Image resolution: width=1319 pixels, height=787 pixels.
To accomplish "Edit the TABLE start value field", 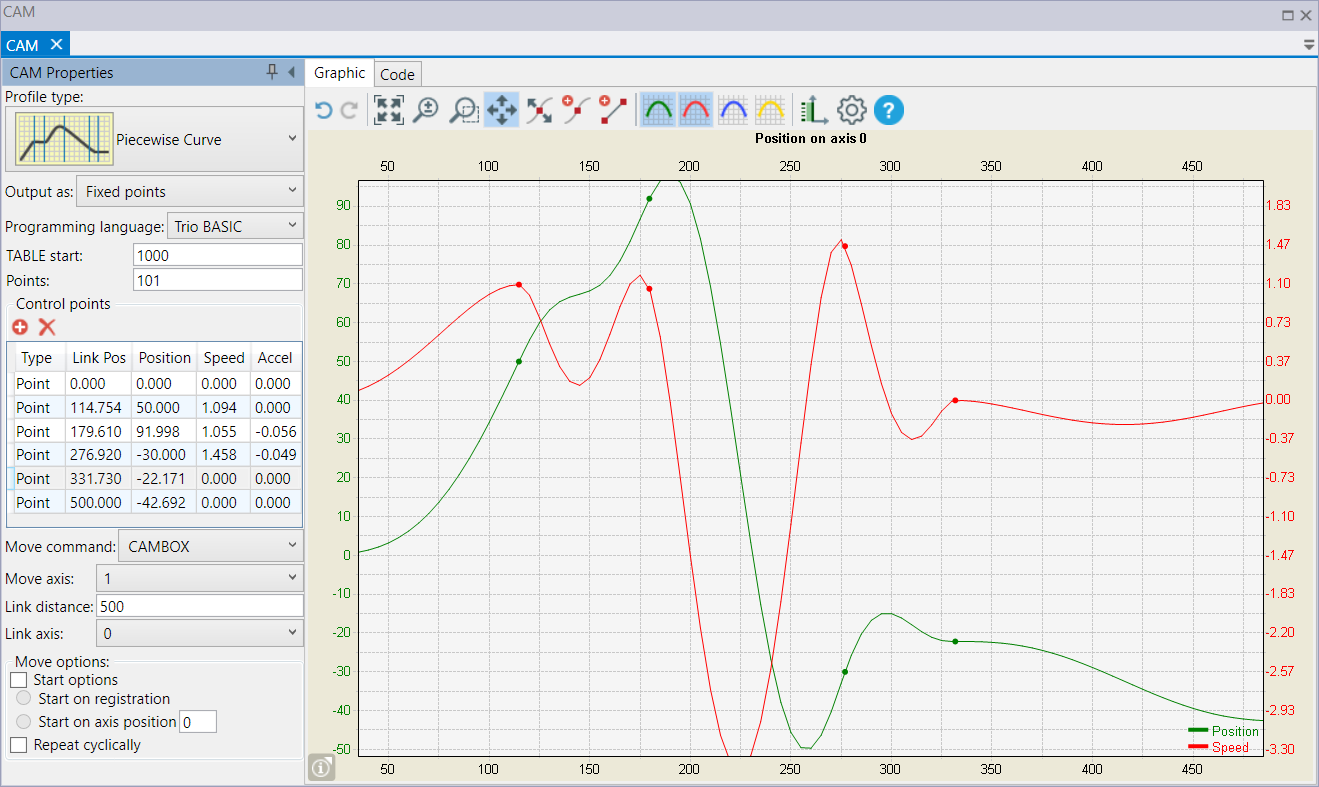I will (x=217, y=254).
